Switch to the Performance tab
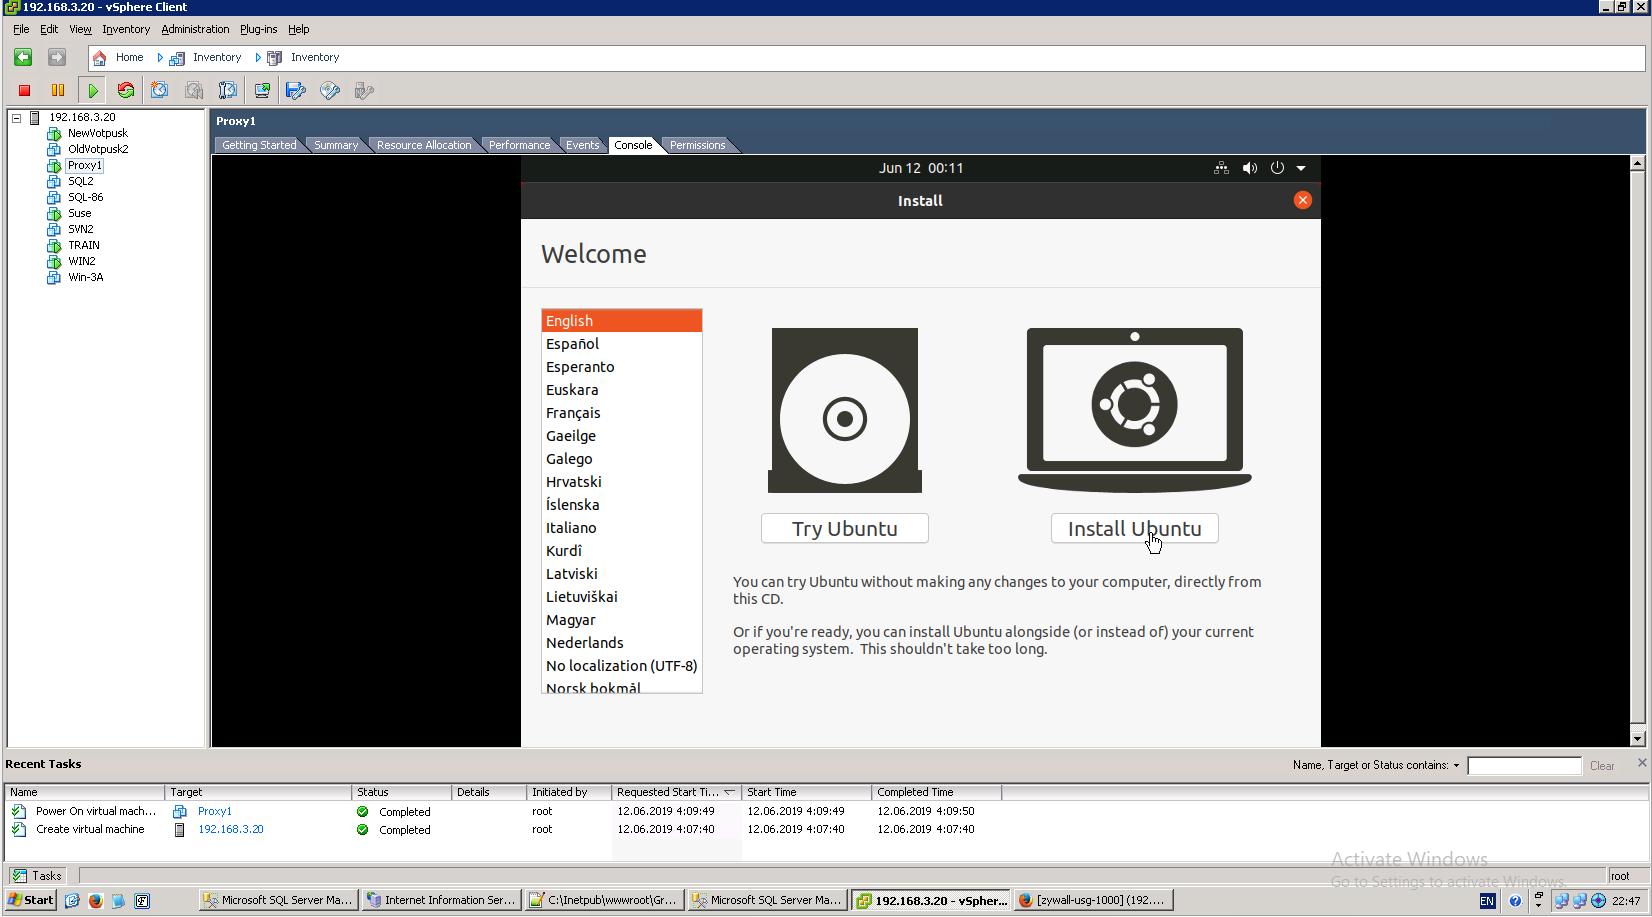 click(519, 146)
